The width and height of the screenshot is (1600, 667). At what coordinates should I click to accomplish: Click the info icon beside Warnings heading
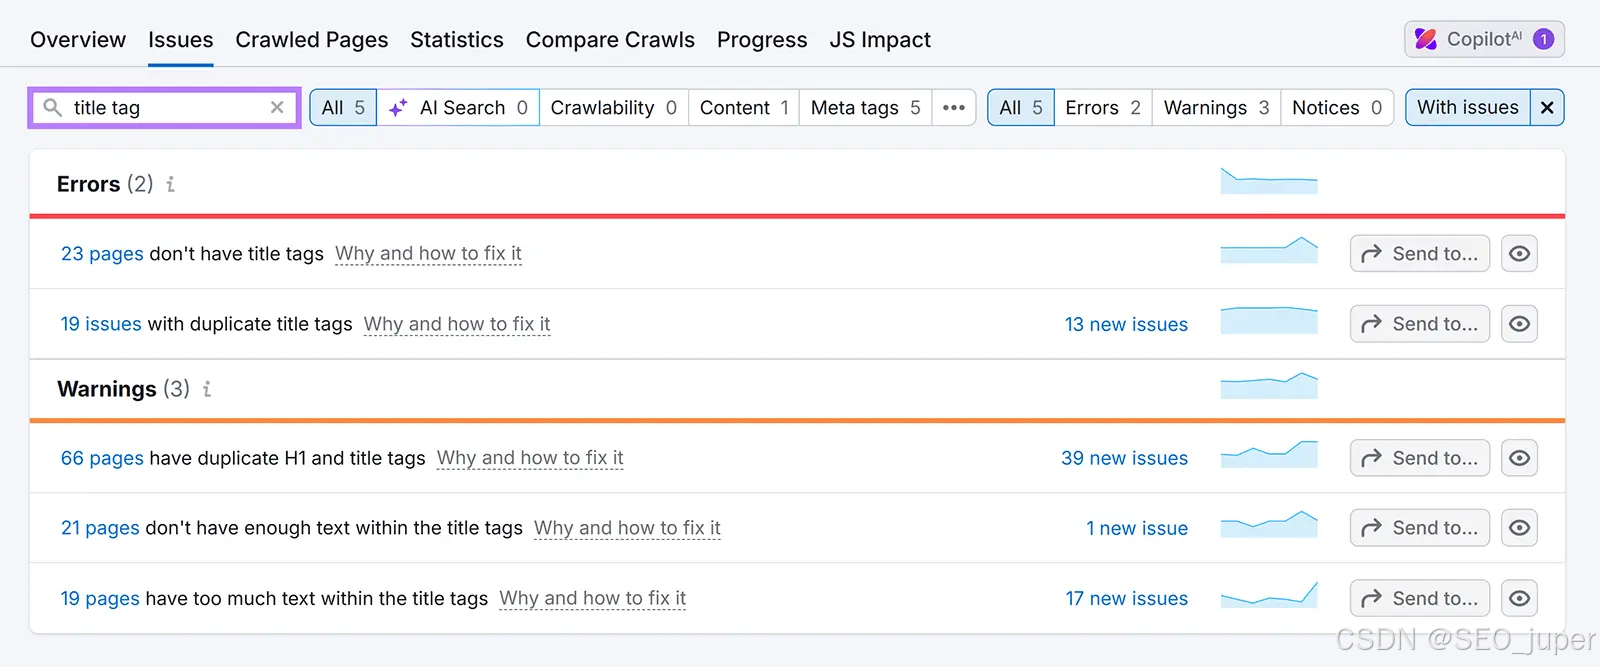[x=207, y=389]
